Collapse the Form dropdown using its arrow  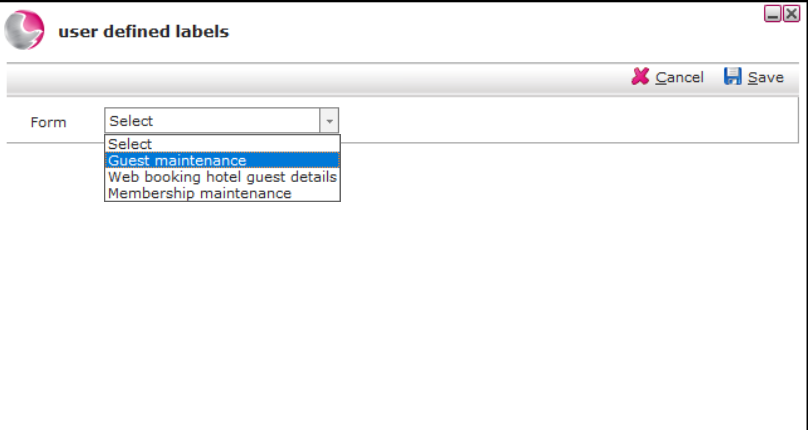329,121
